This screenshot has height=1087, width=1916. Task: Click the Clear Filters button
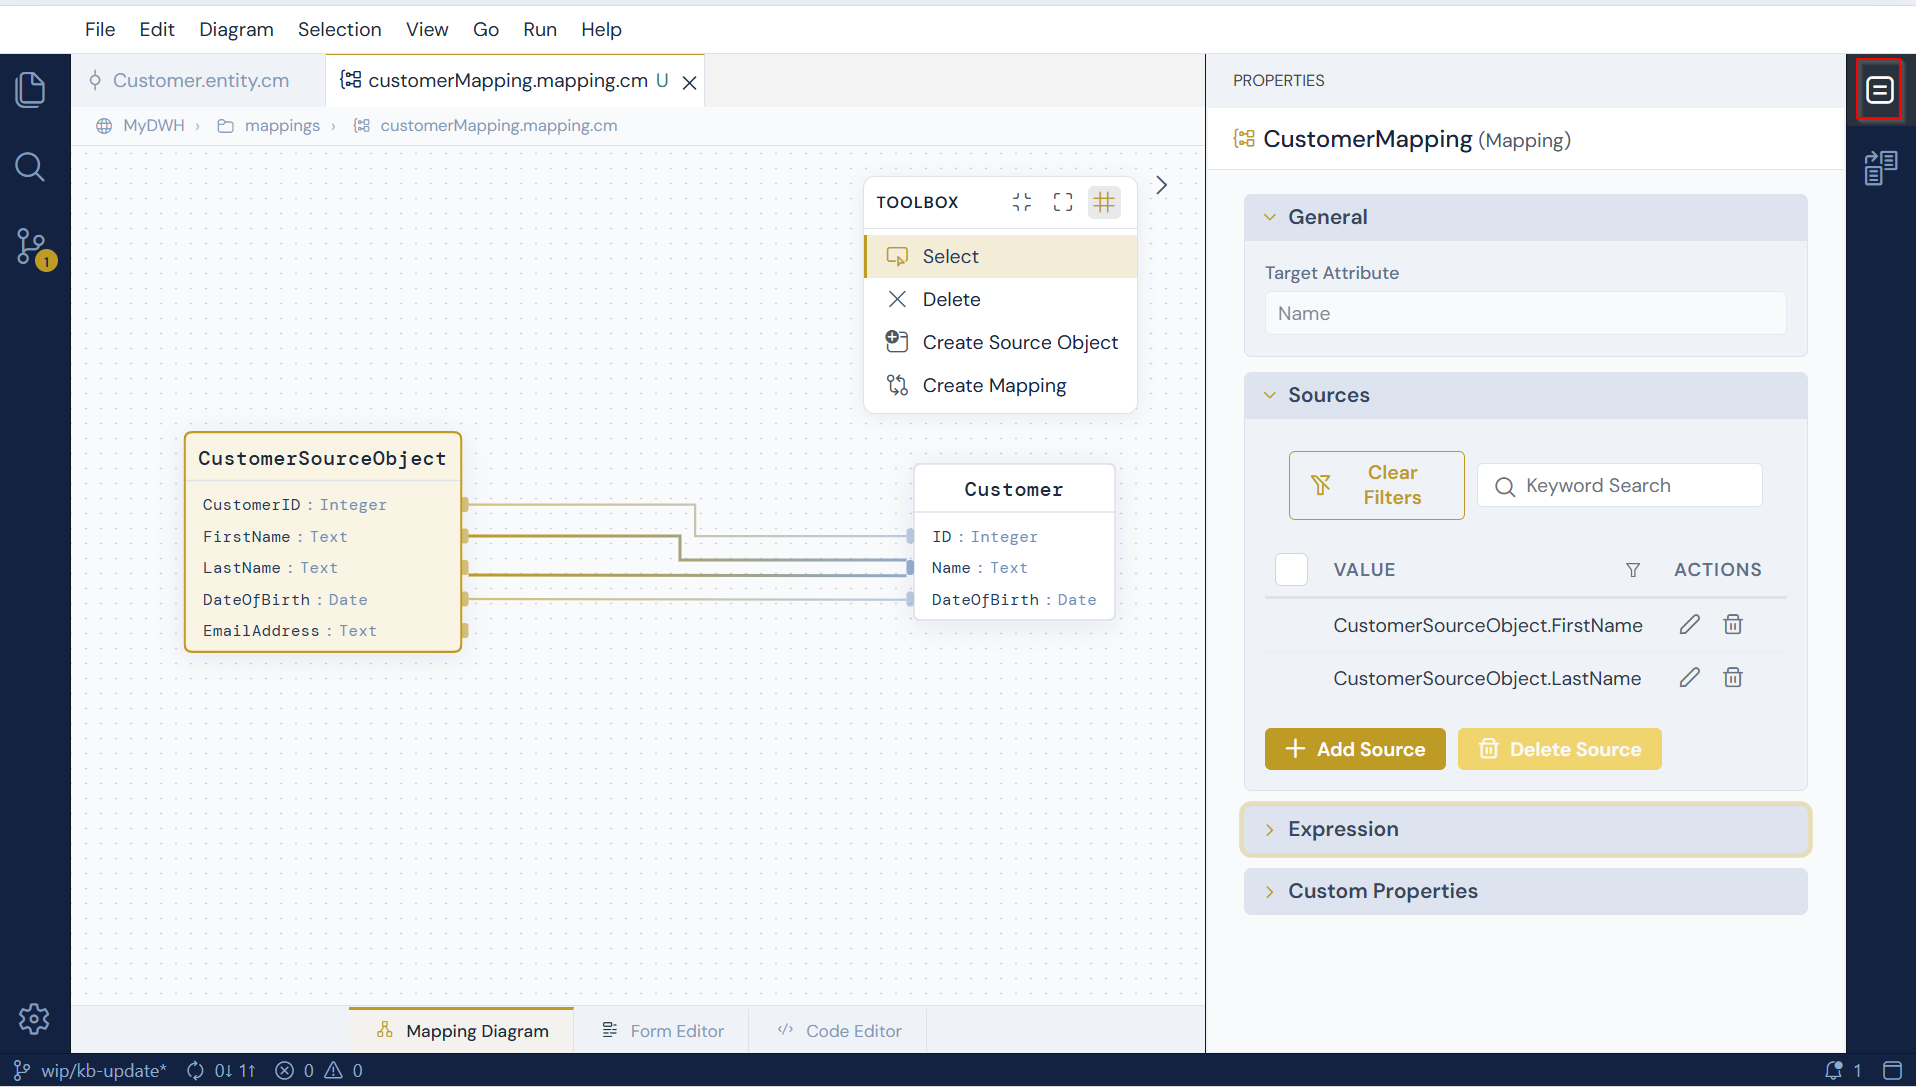(1376, 485)
